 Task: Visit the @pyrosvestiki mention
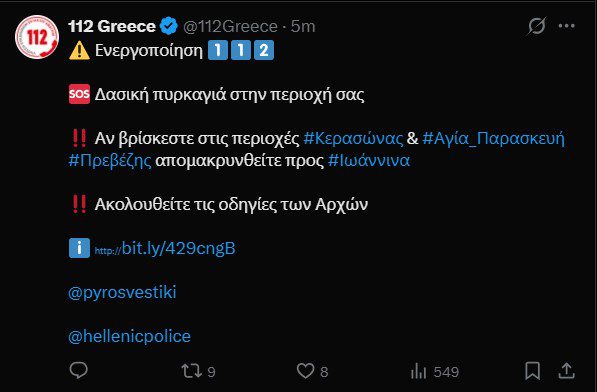[x=122, y=293]
